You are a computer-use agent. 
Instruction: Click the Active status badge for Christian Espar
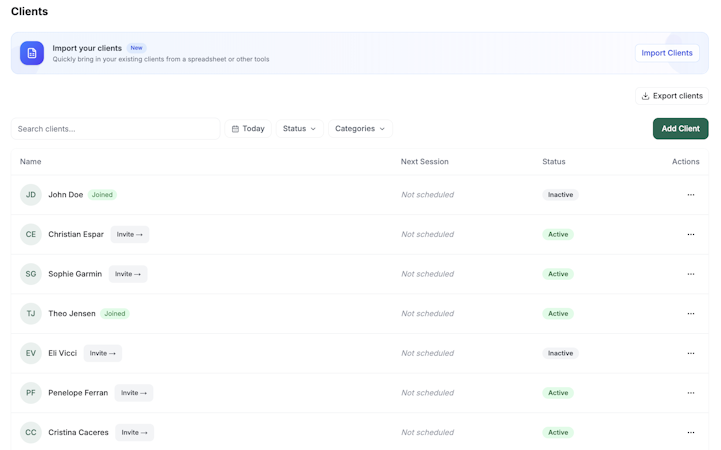pyautogui.click(x=558, y=234)
